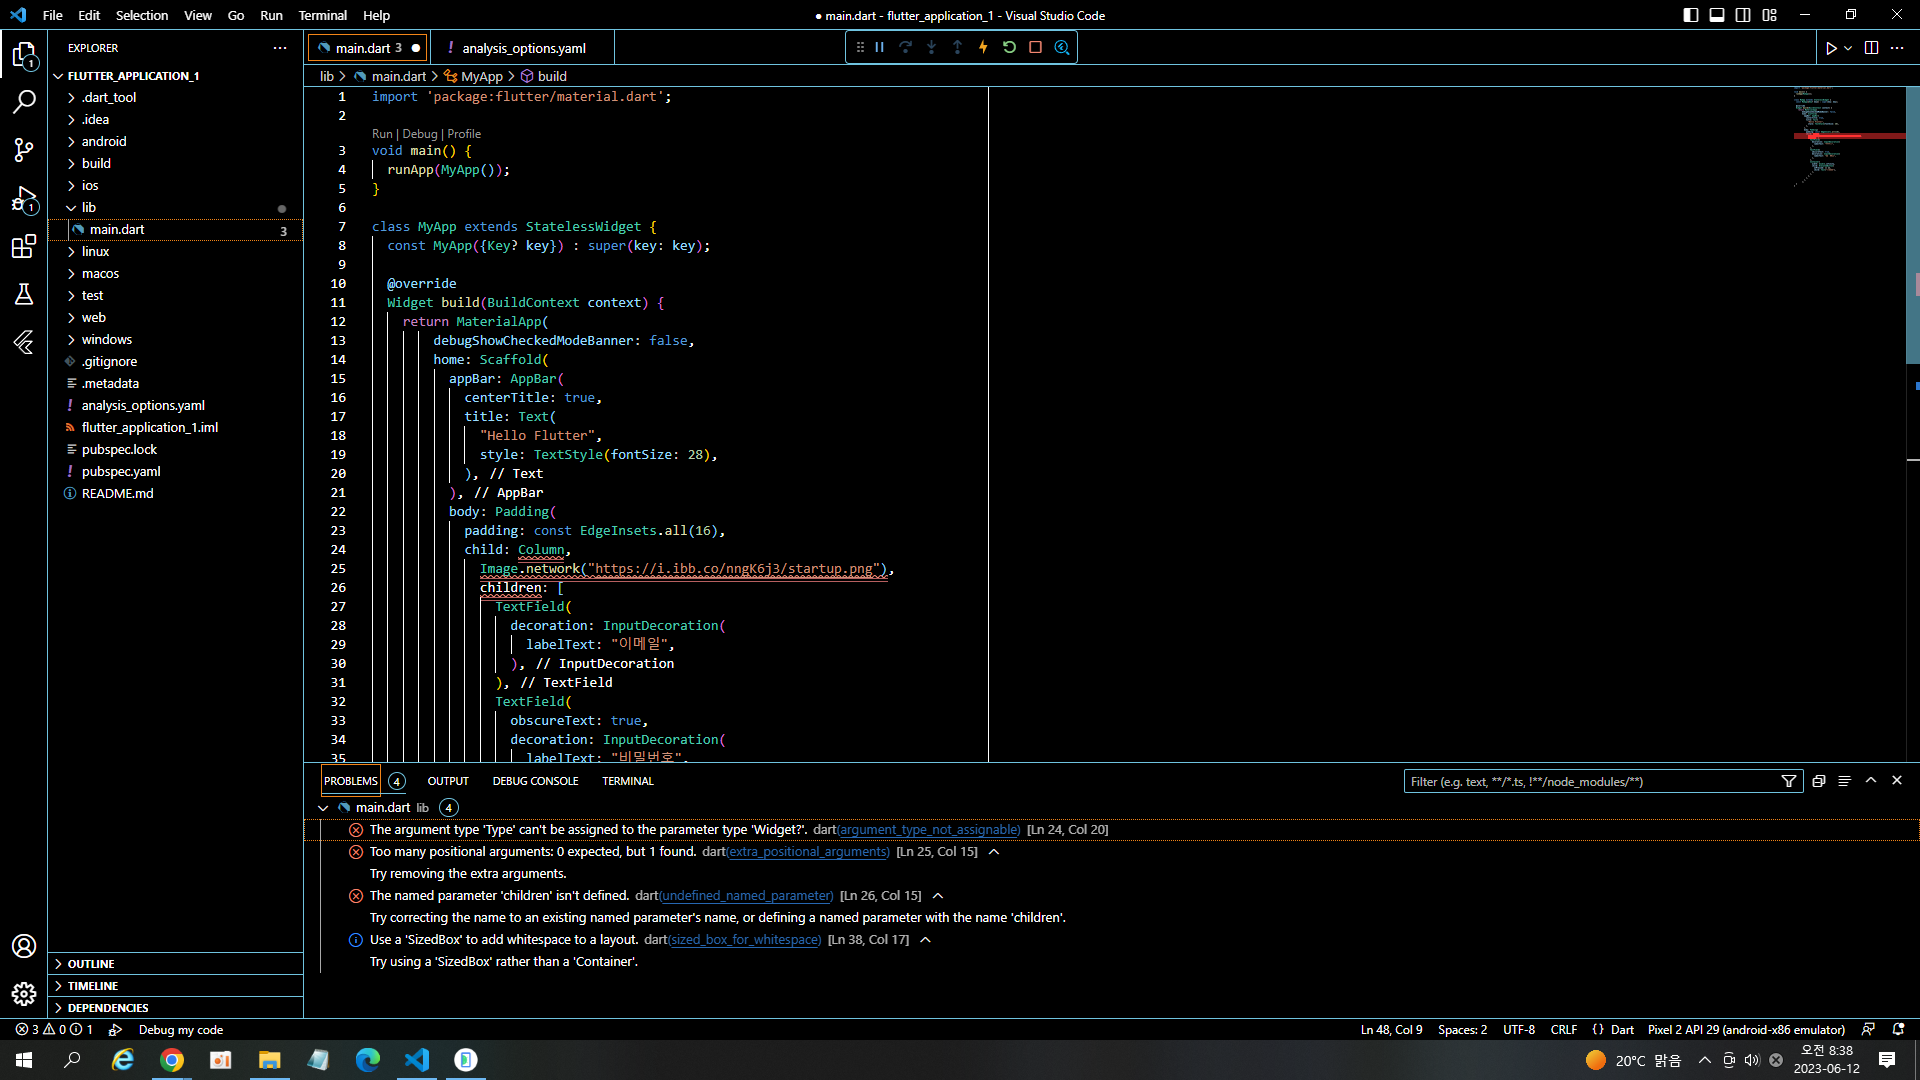The image size is (1920, 1080).
Task: Click the feedback icon in status bar
Action: point(1868,1030)
